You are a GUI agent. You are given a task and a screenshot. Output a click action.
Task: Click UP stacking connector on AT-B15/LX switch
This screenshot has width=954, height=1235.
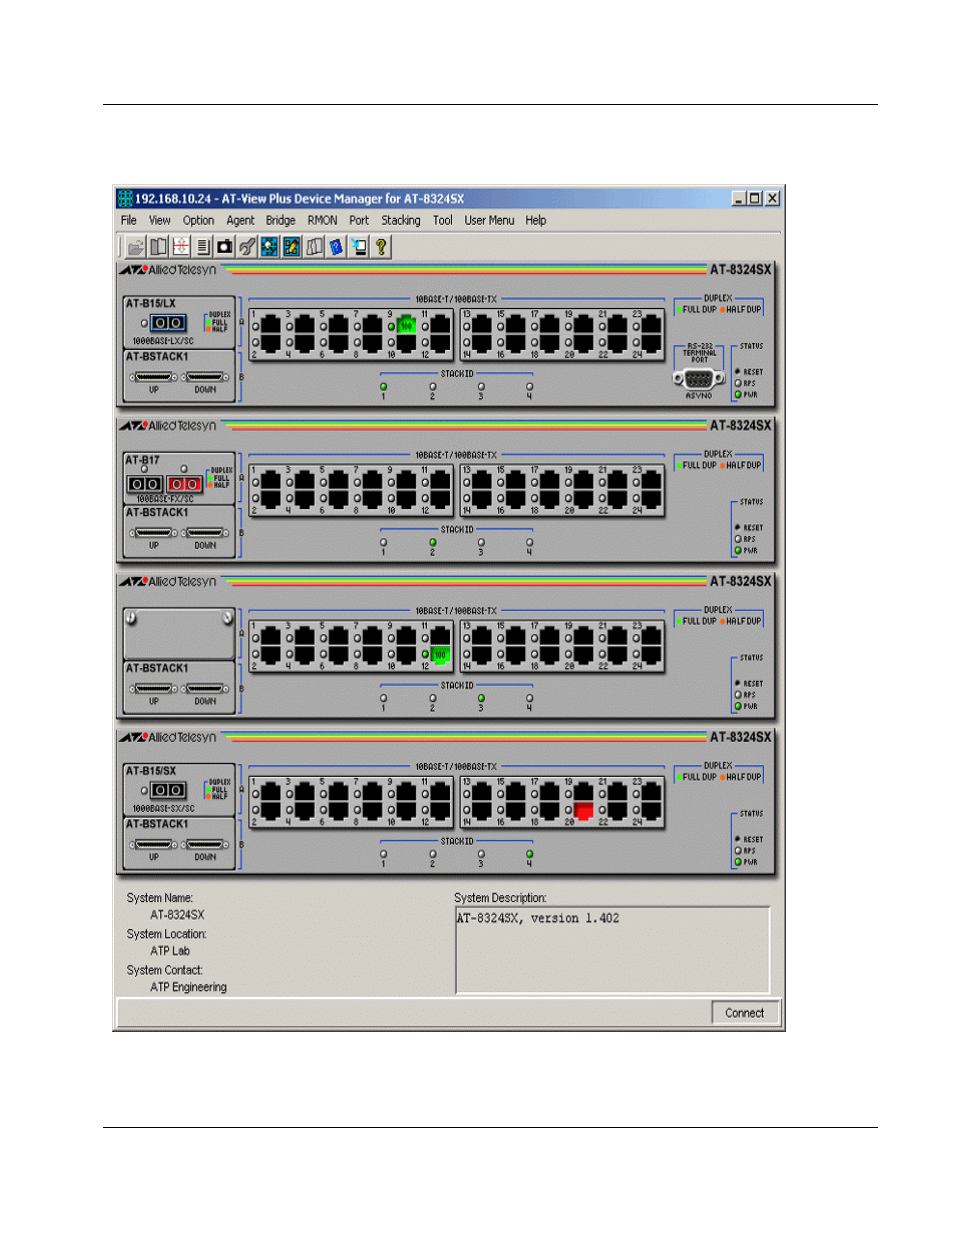pyautogui.click(x=154, y=377)
